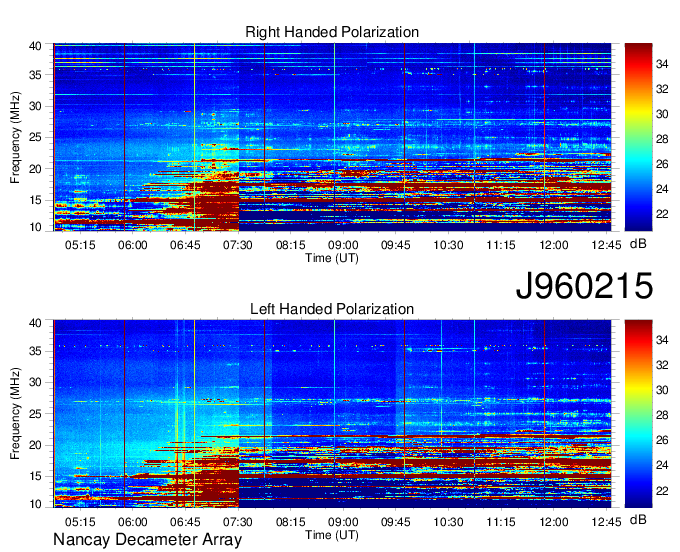The height and width of the screenshot is (552, 680).
Task: Click 06:00 tick under Left Handed plot
Action: click(133, 522)
